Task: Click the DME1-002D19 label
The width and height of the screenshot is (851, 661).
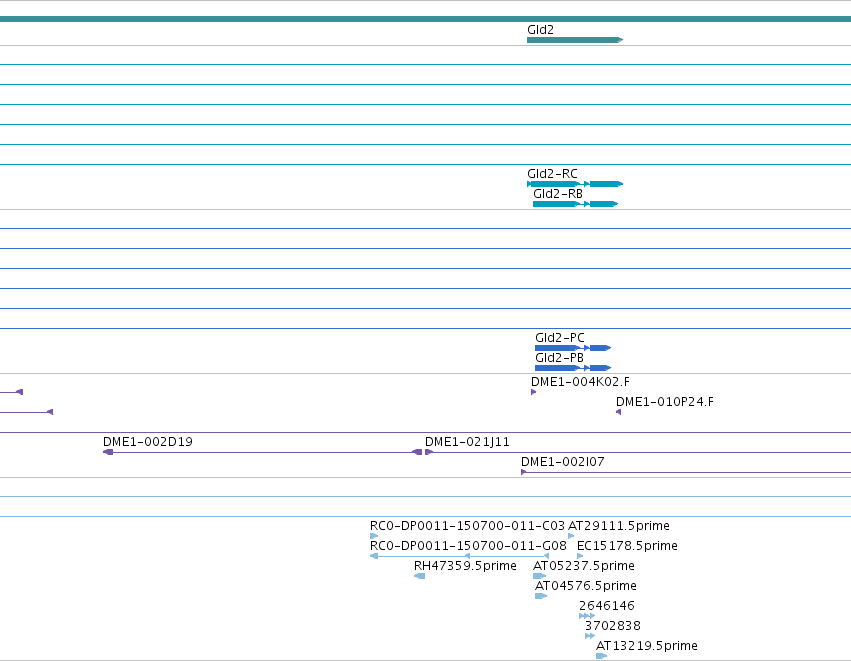Action: (x=148, y=442)
